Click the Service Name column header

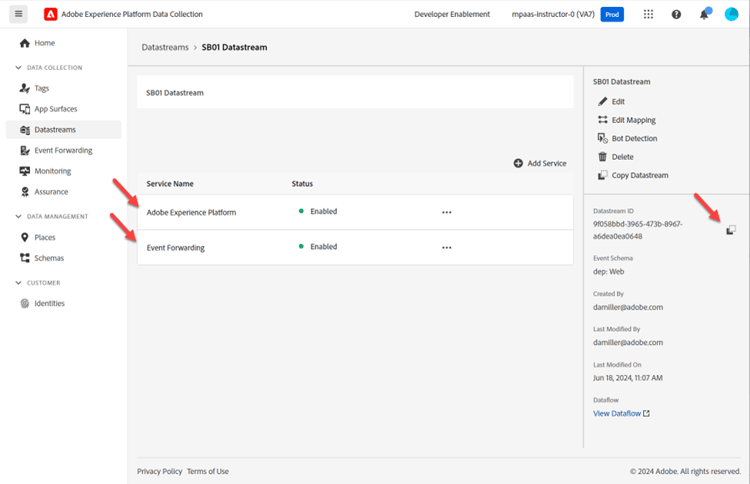click(x=170, y=184)
